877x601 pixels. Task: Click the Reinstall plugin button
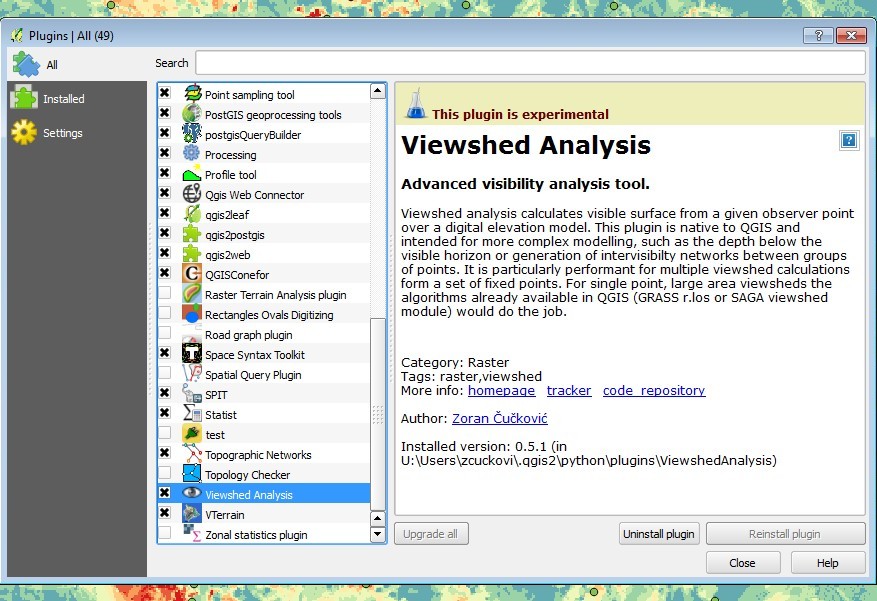click(785, 534)
